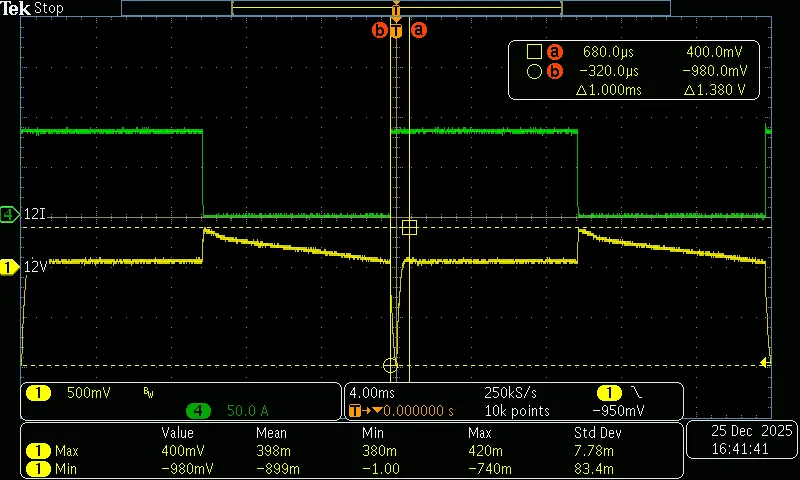This screenshot has width=800, height=480.
Task: Click the 4.00ms timebase readout
Action: click(x=372, y=393)
